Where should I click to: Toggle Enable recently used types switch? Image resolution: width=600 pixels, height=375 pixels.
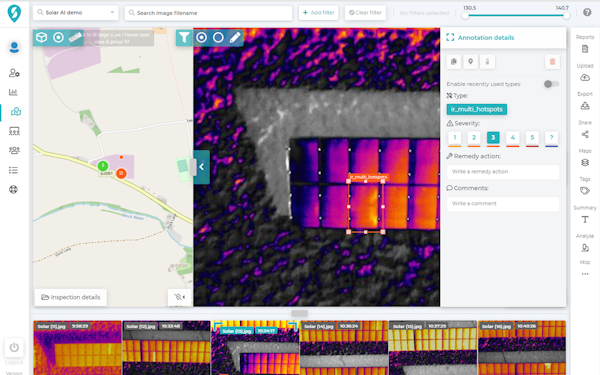click(x=551, y=84)
